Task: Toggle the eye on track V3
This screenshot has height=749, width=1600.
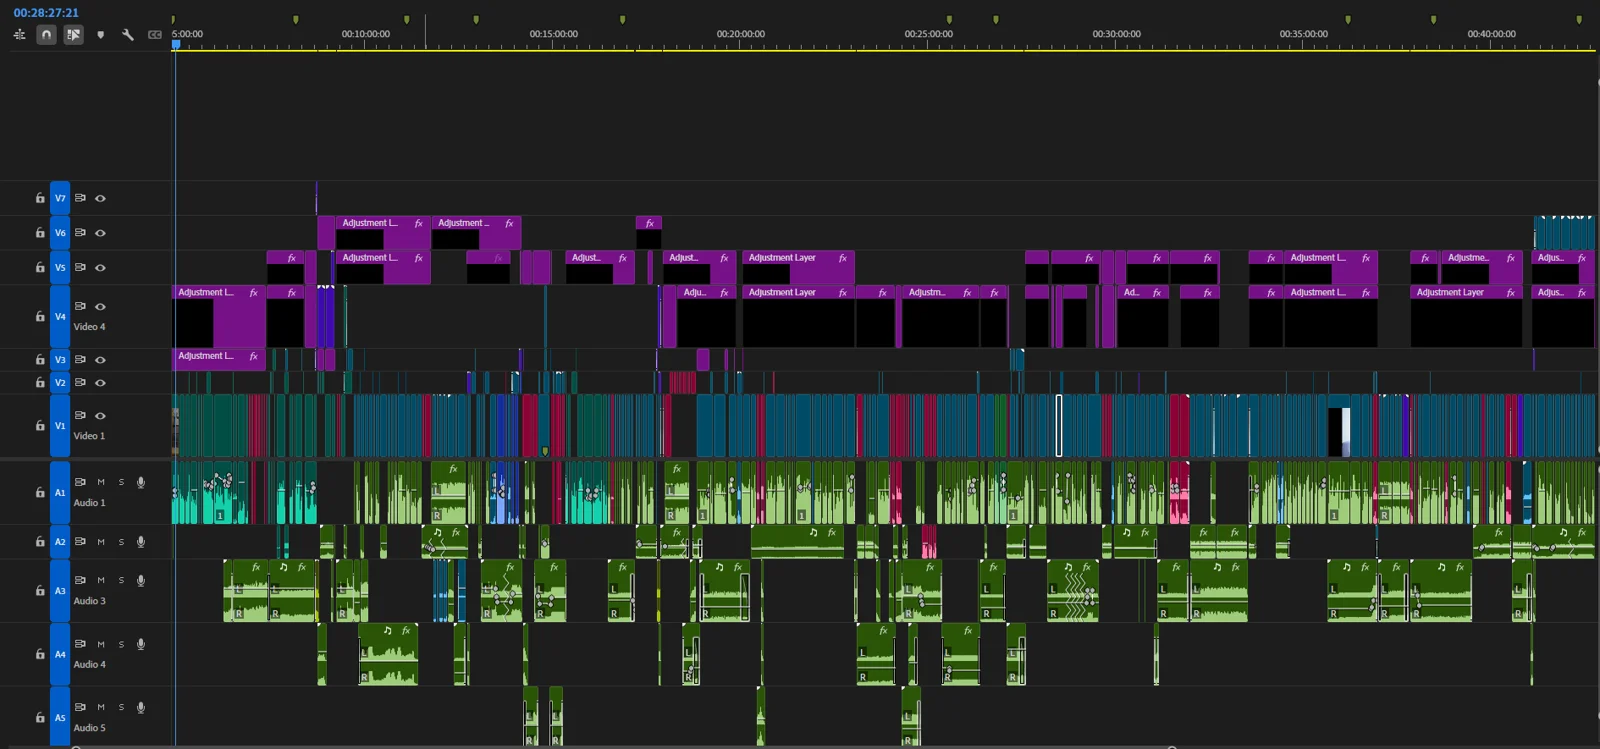Action: coord(100,359)
